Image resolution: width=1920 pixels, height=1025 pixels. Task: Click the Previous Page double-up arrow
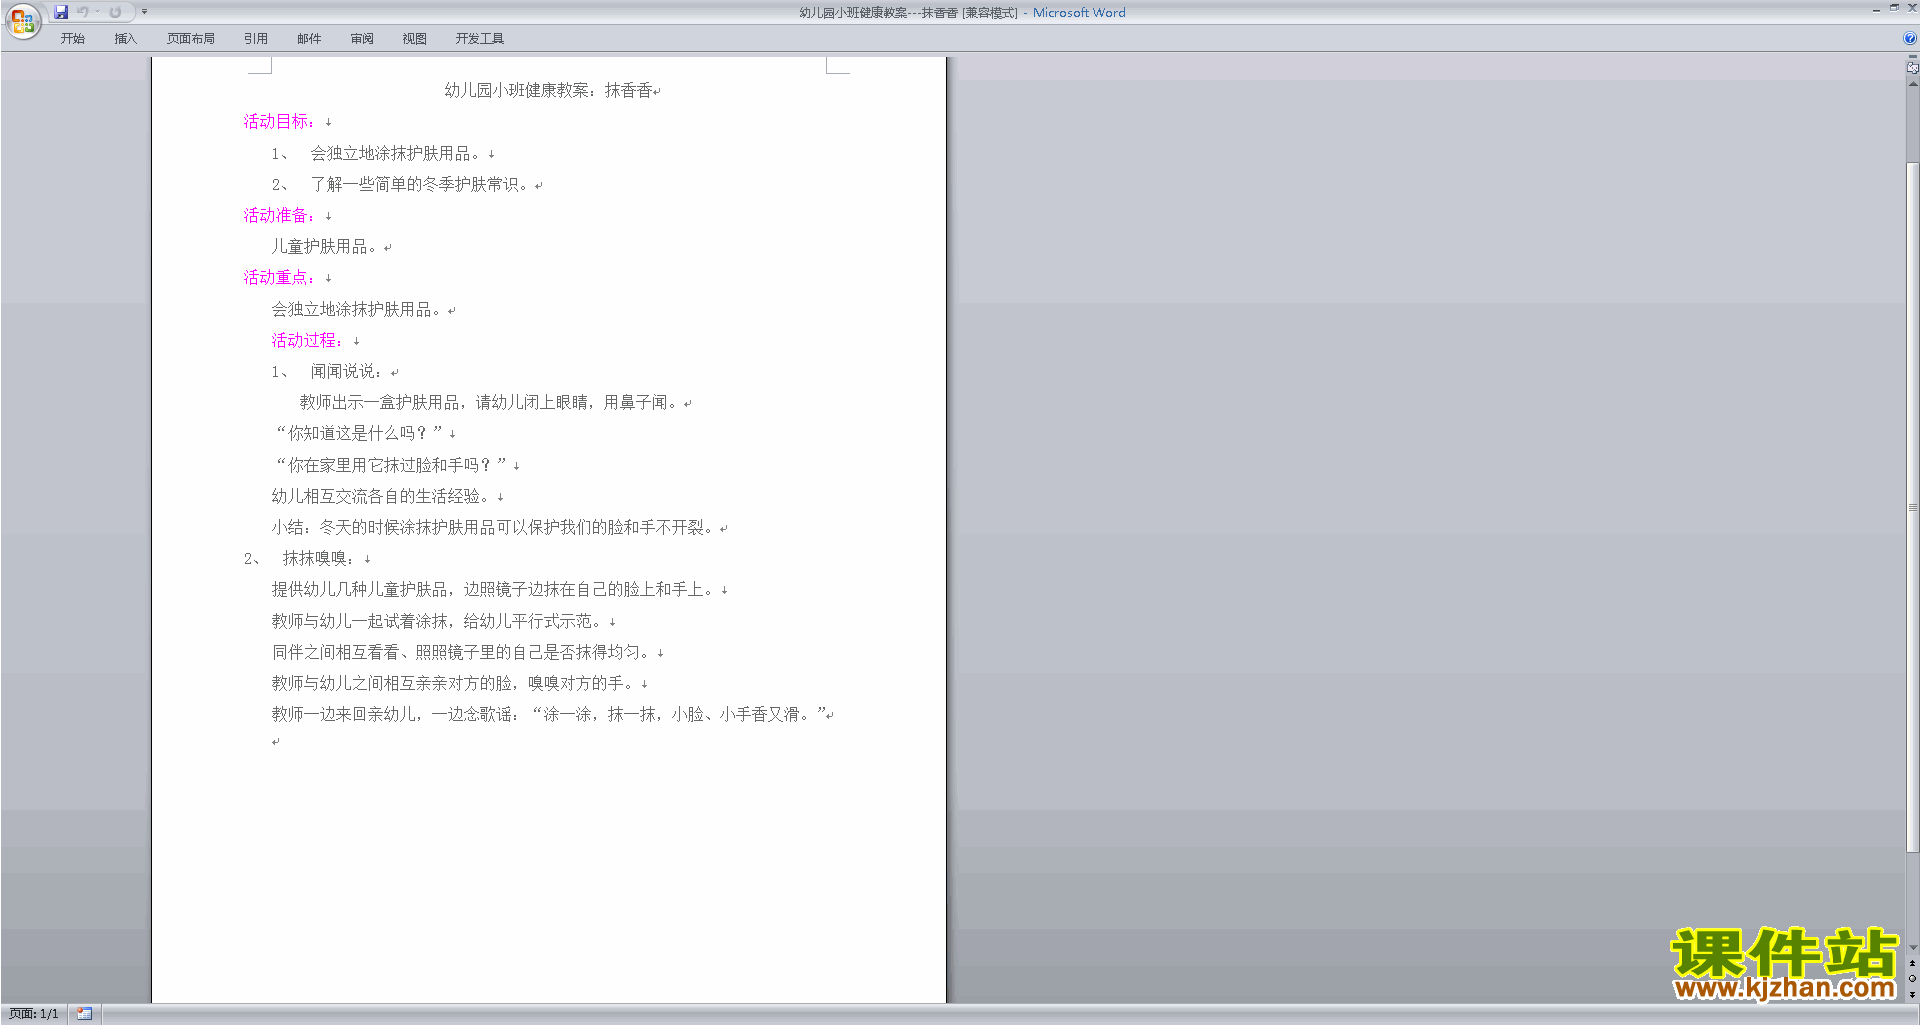(x=1912, y=963)
